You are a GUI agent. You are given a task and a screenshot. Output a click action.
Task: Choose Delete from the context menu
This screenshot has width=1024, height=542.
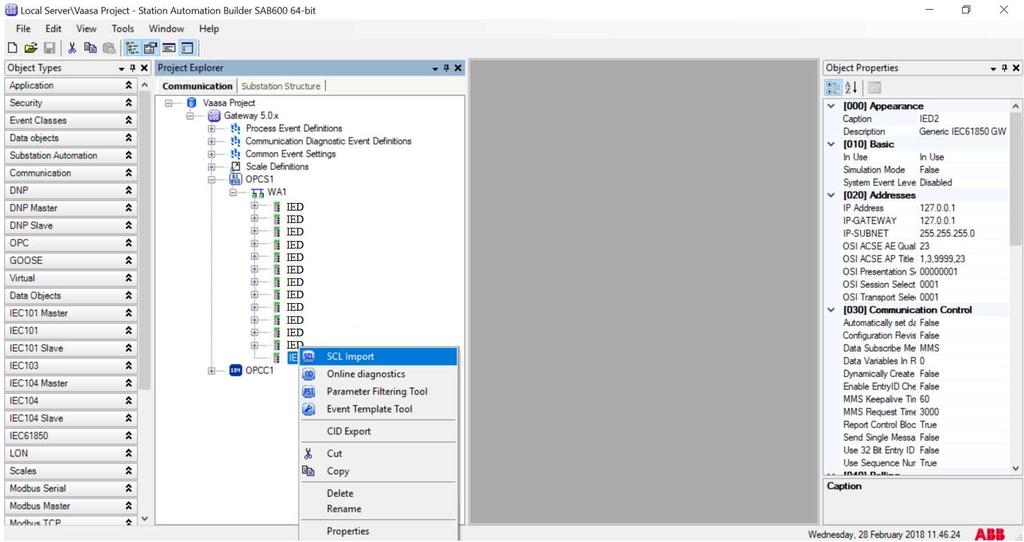pos(379,494)
